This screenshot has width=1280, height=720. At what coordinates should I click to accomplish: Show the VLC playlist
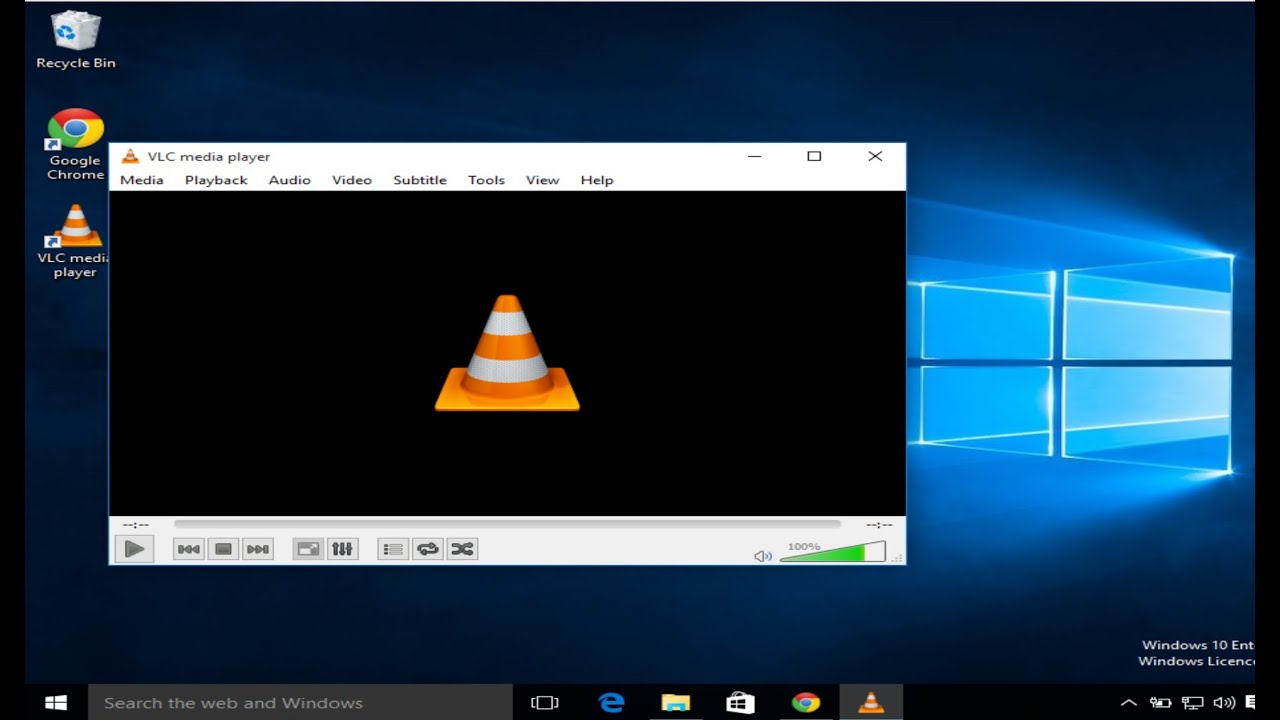point(392,548)
